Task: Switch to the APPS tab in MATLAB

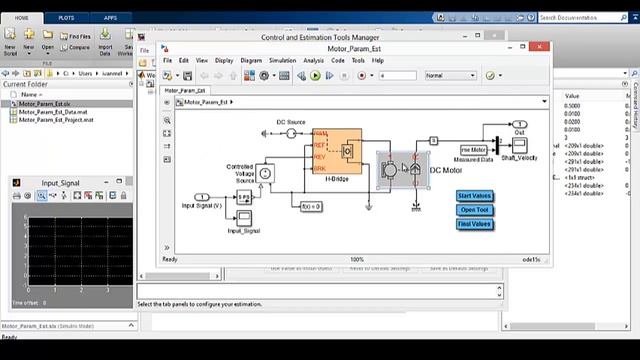Action: [110, 18]
